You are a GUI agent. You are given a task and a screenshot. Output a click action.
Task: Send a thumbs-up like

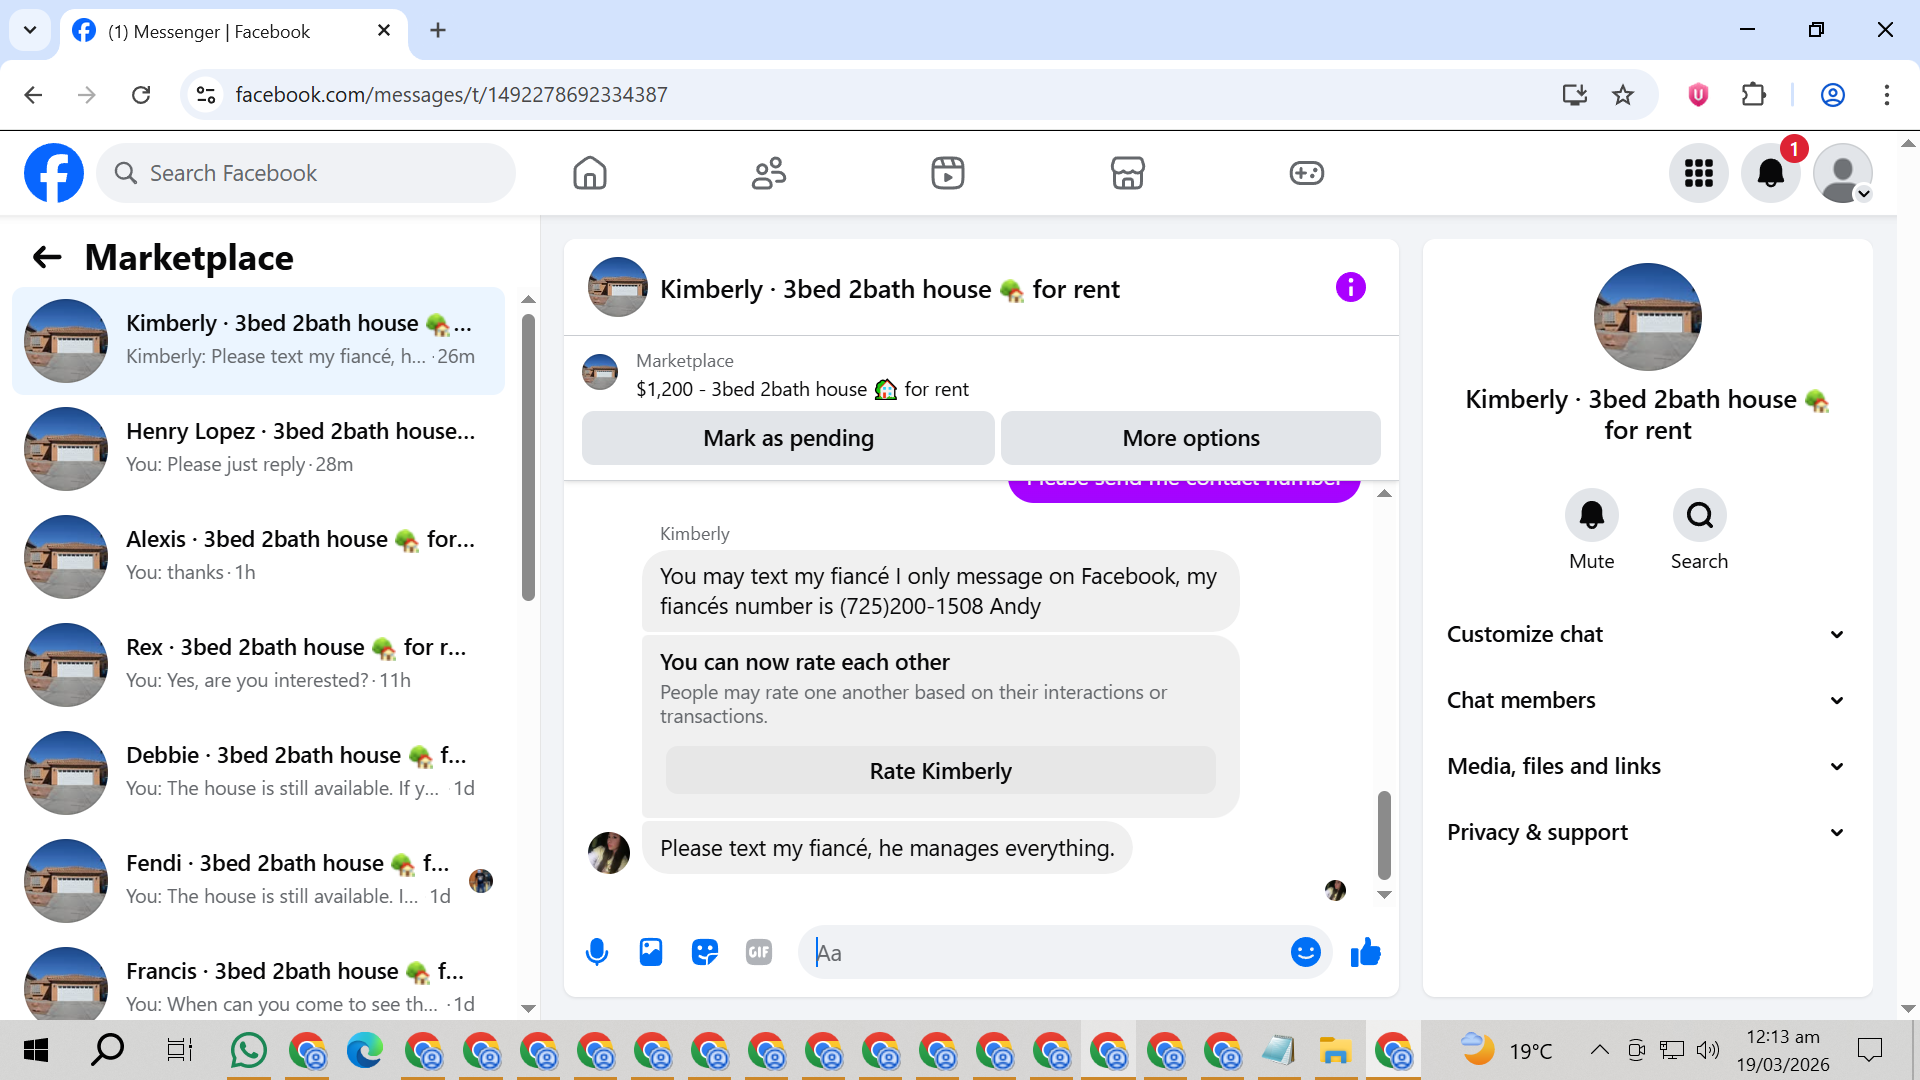[x=1365, y=952]
